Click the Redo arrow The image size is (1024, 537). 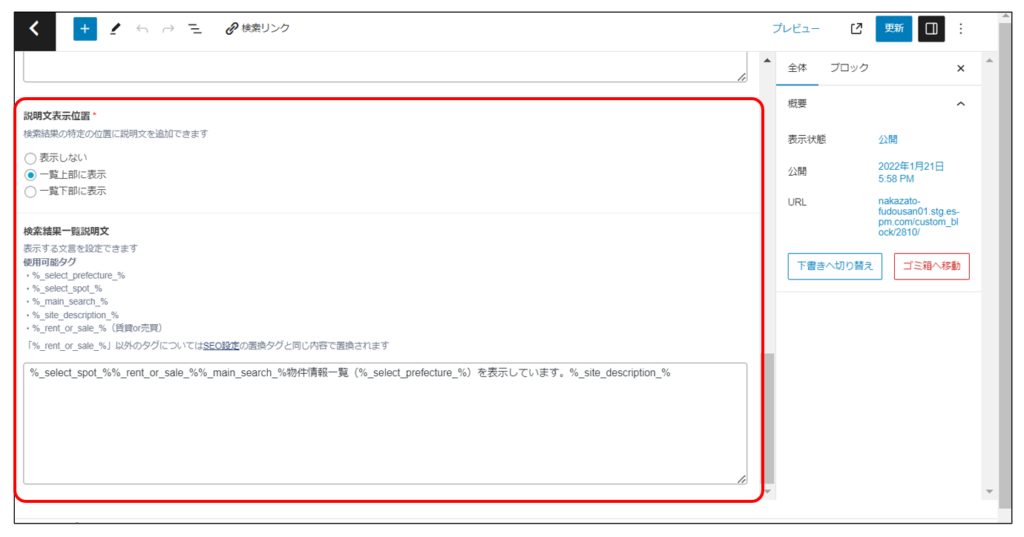coord(167,29)
